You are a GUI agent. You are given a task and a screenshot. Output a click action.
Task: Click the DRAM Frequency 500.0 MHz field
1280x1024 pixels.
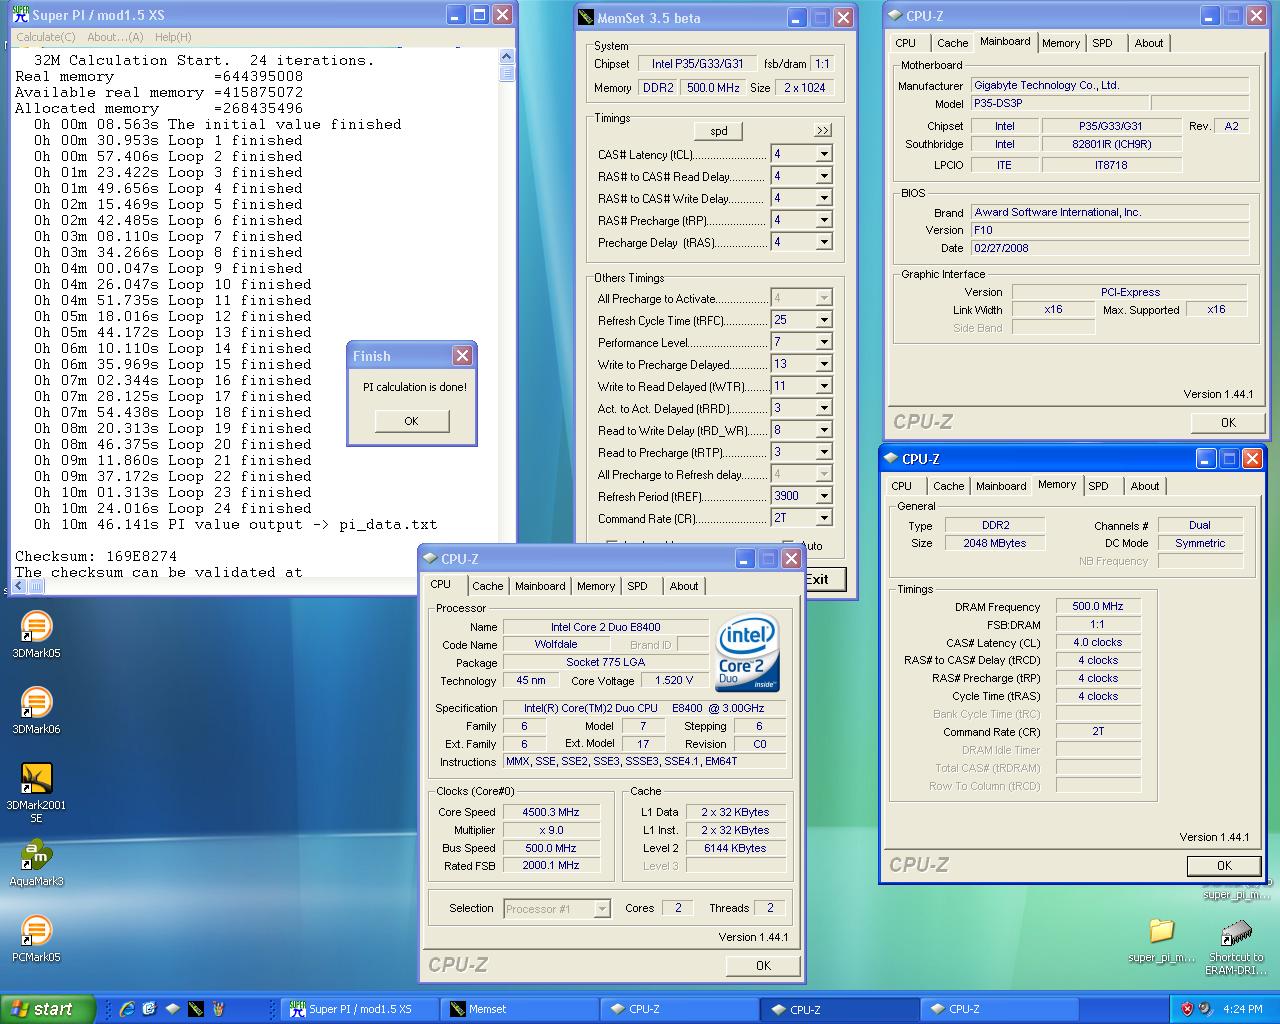coord(1098,606)
